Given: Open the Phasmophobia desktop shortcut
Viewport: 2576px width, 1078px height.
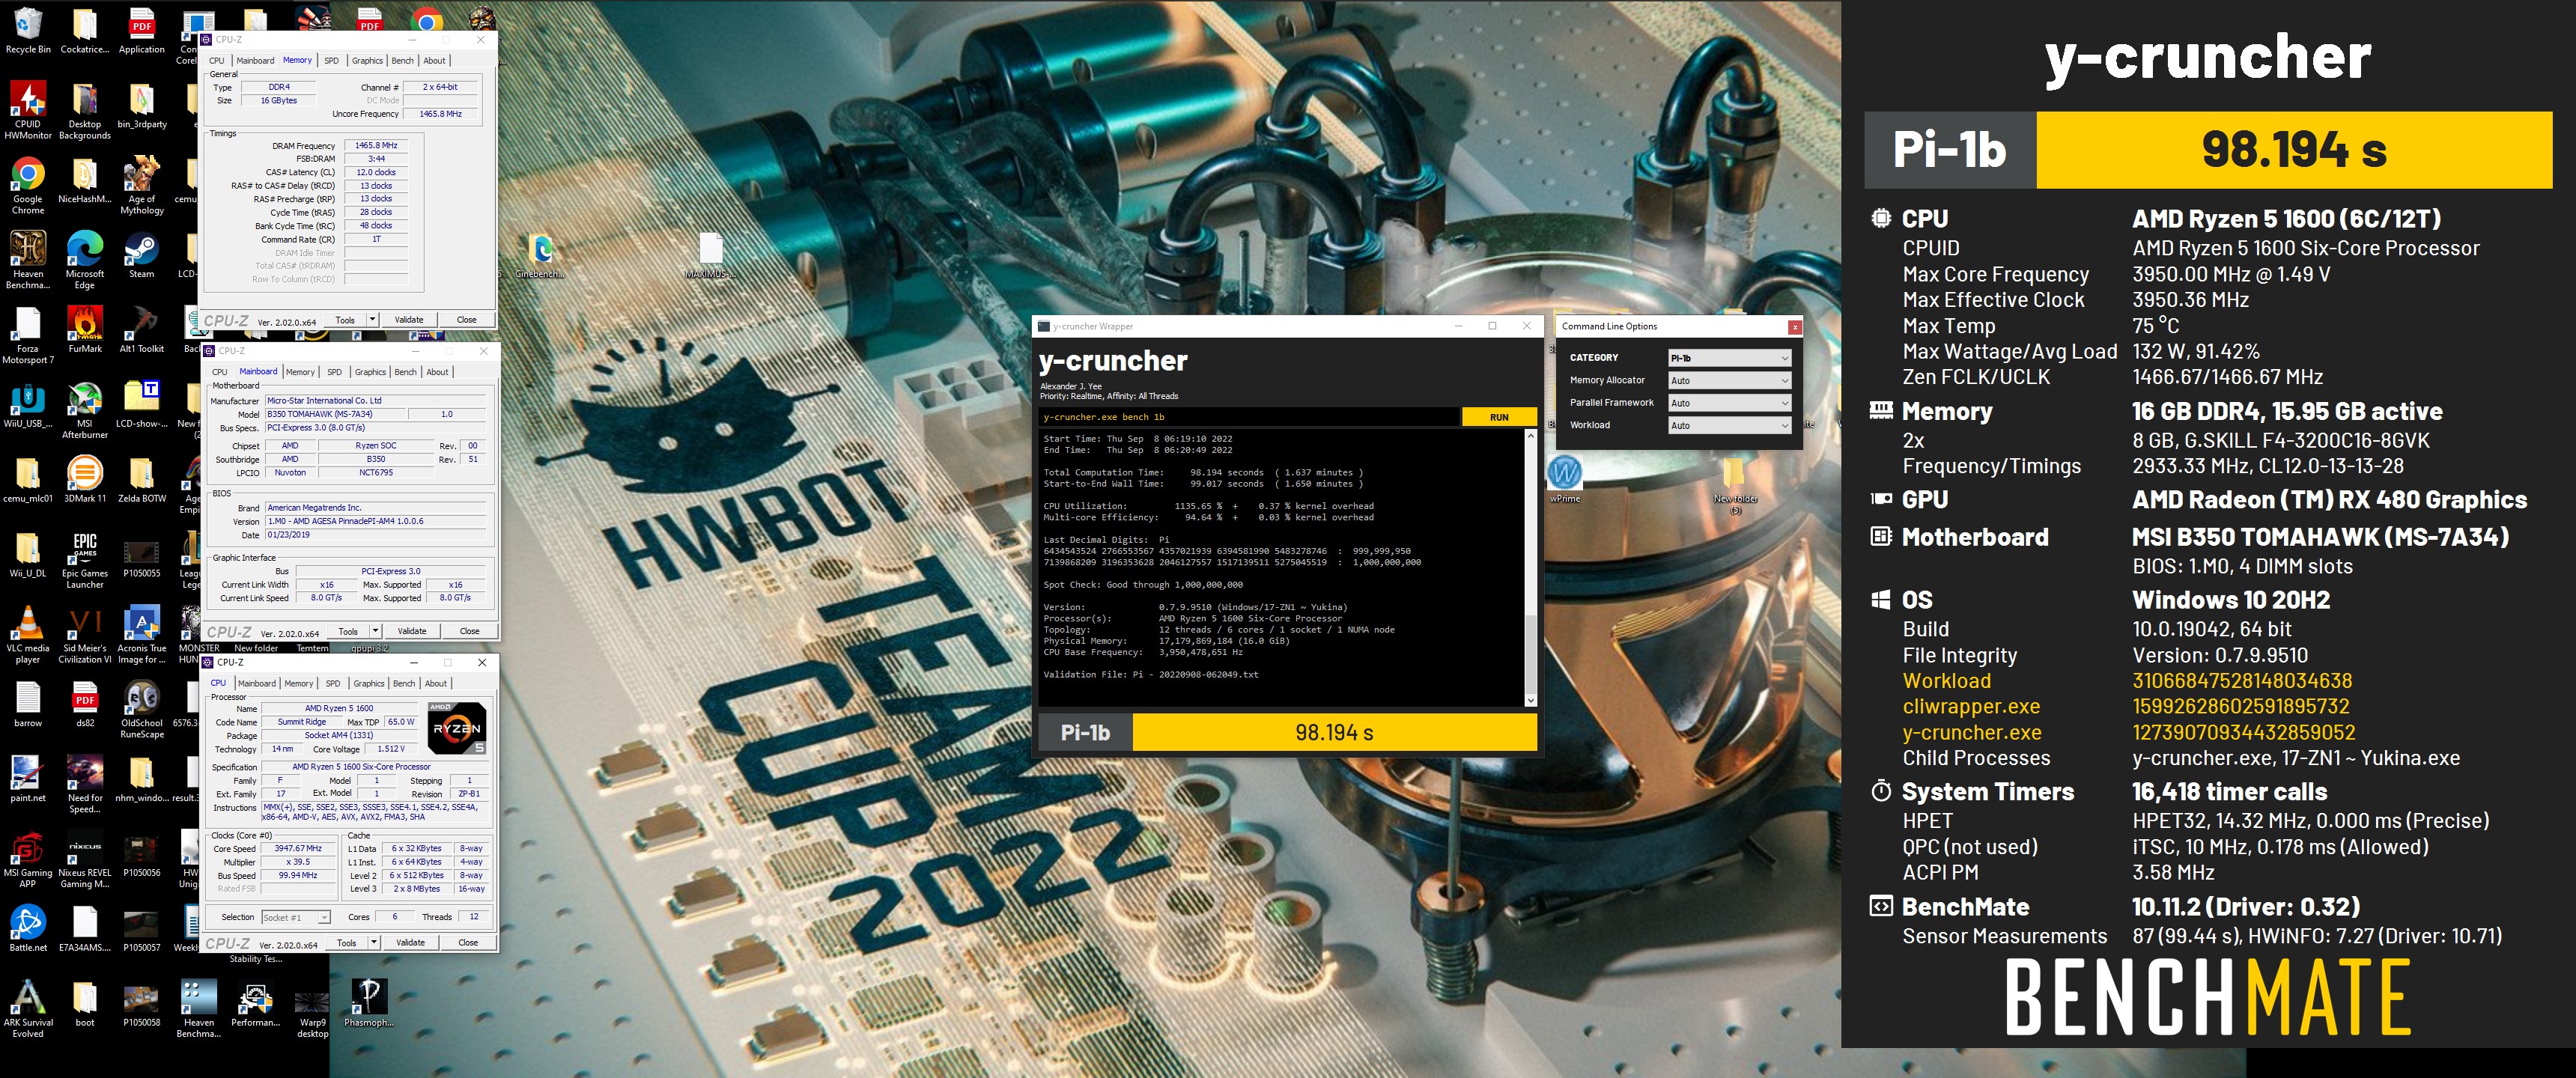Looking at the screenshot, I should click(369, 1003).
